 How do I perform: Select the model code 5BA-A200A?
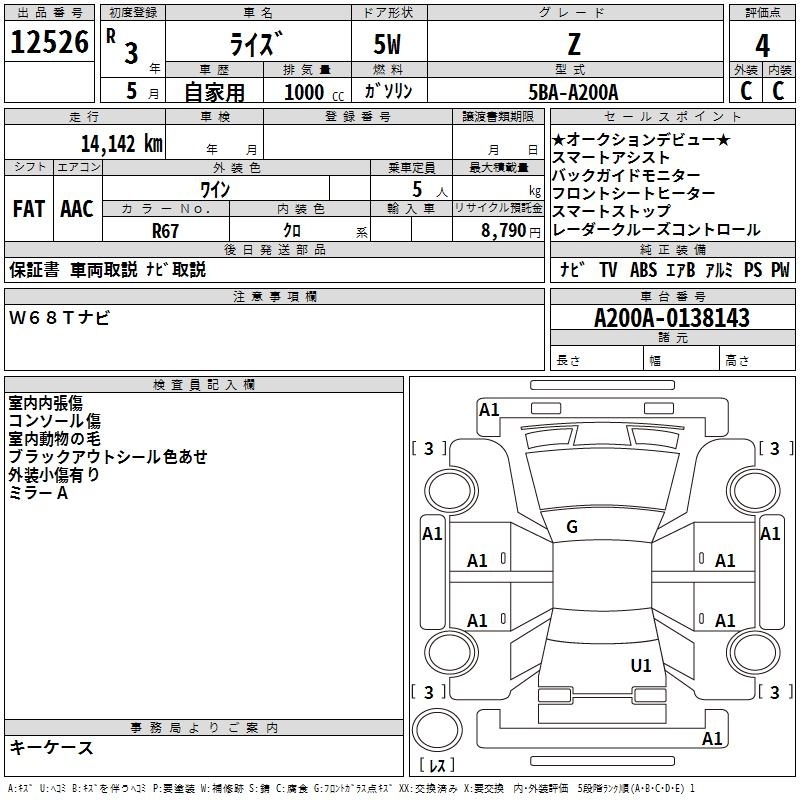(573, 92)
